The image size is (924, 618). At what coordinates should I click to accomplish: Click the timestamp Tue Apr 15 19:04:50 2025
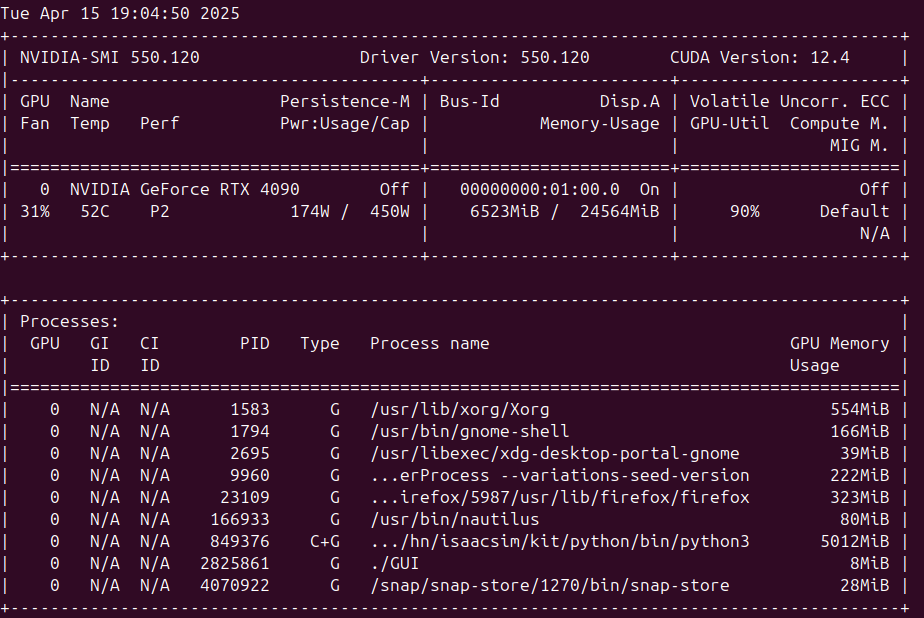(x=120, y=14)
